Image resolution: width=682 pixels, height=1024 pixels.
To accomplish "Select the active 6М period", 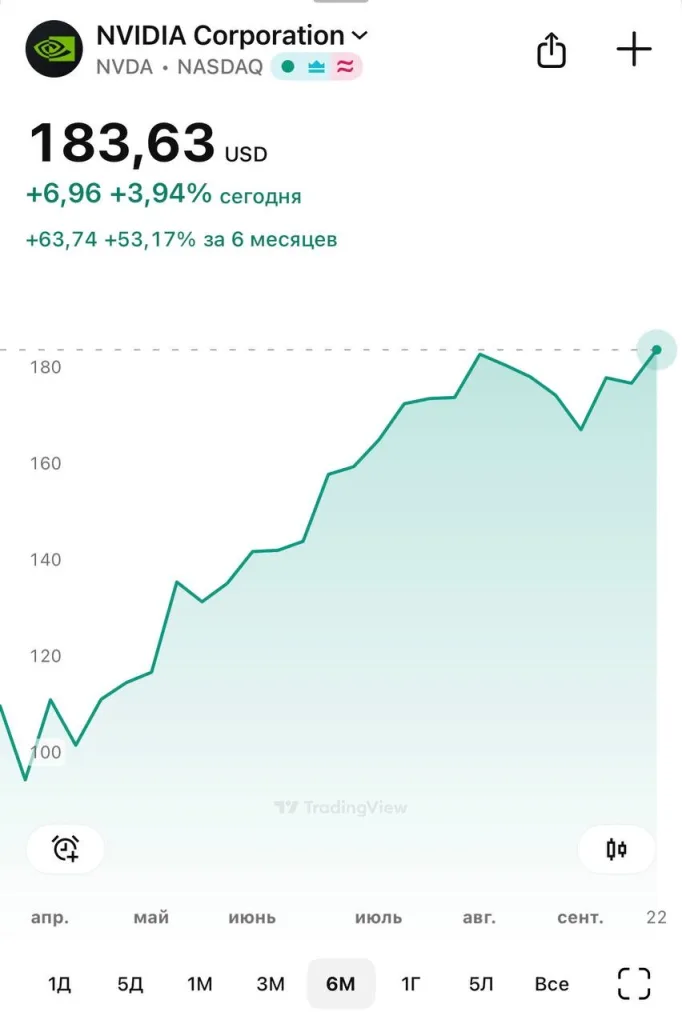I will (341, 984).
